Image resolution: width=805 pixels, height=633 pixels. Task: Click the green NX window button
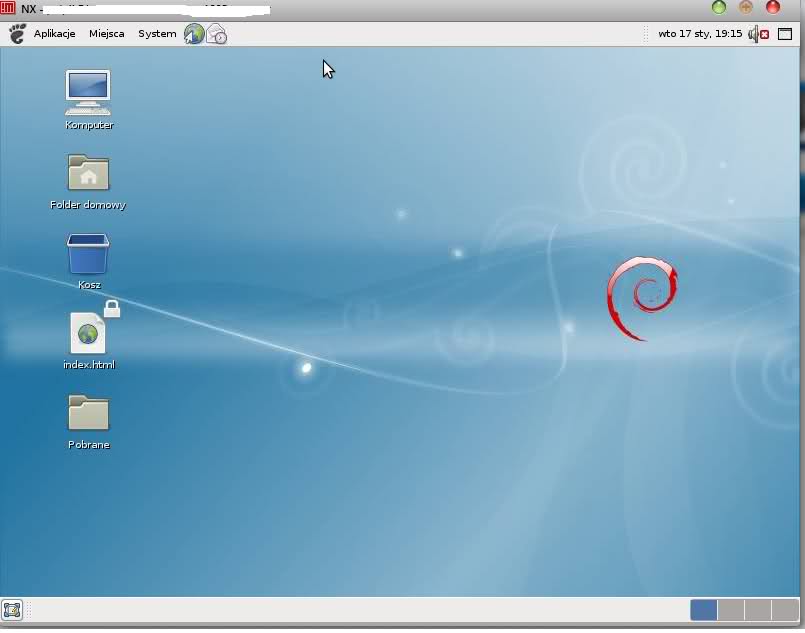pos(719,7)
